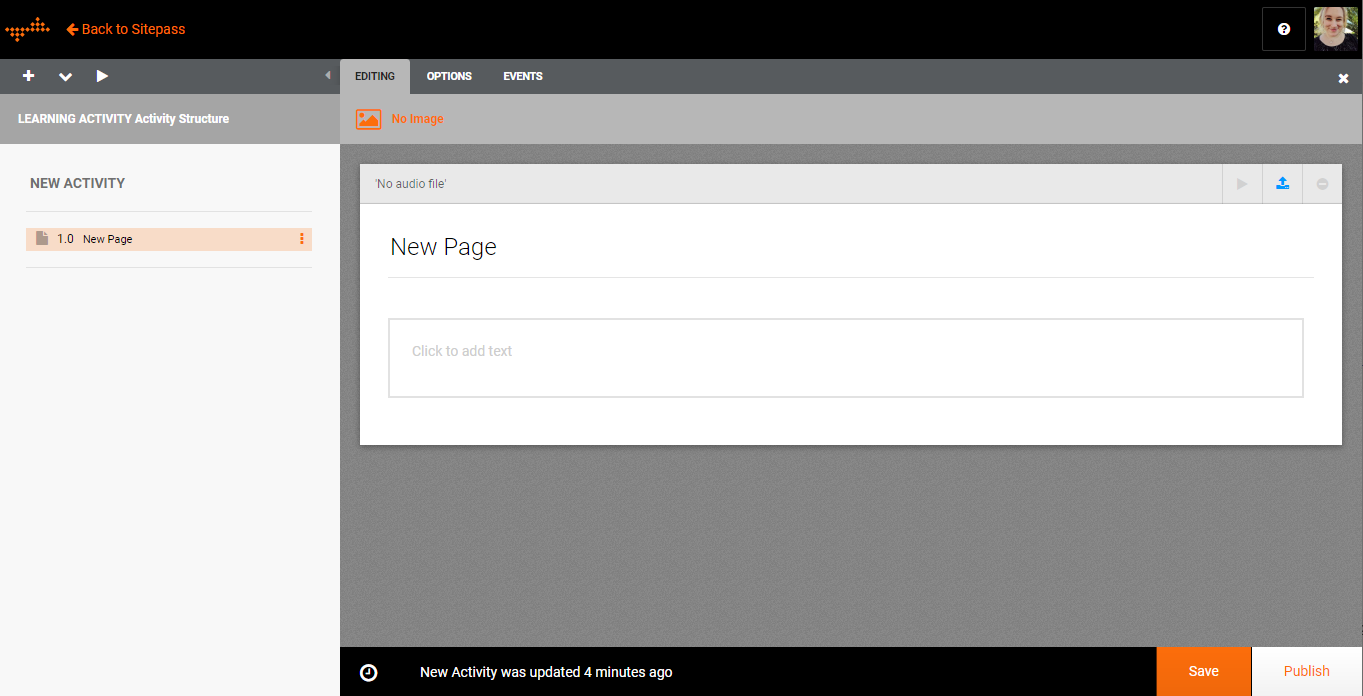Click the No Image label

click(x=417, y=119)
